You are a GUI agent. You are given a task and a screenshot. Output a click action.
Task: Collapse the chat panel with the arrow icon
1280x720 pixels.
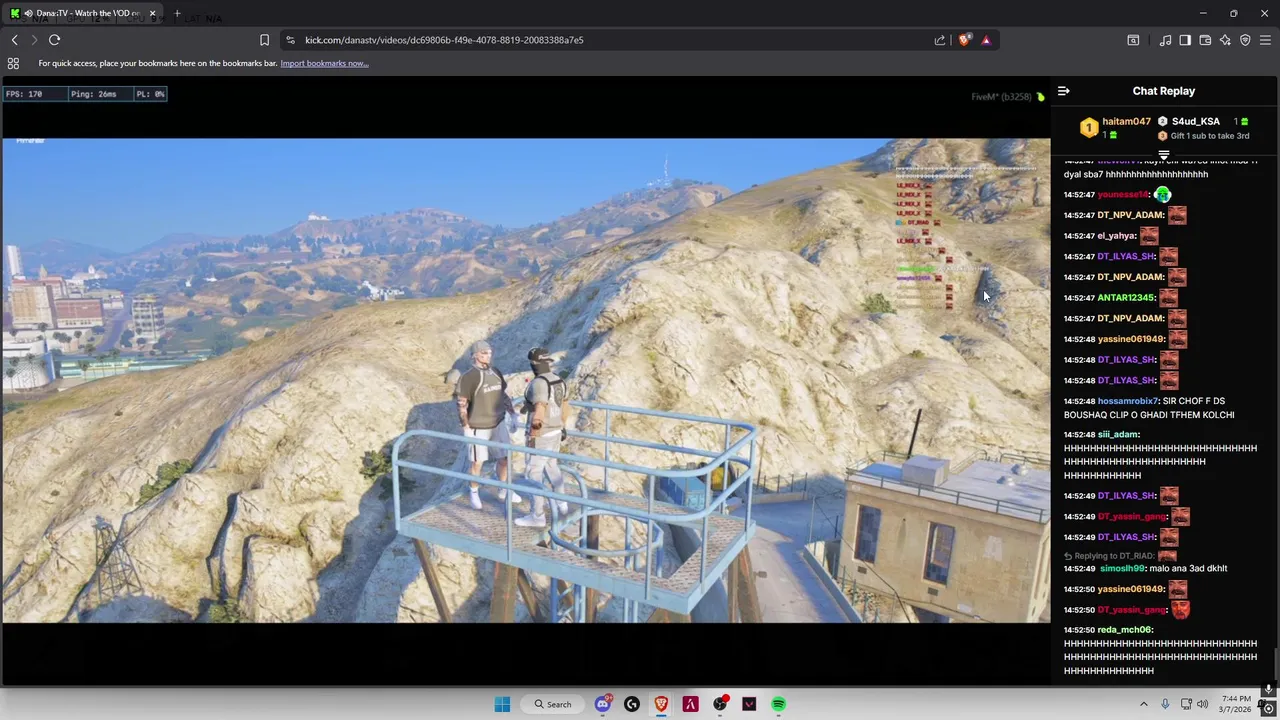tap(1064, 91)
